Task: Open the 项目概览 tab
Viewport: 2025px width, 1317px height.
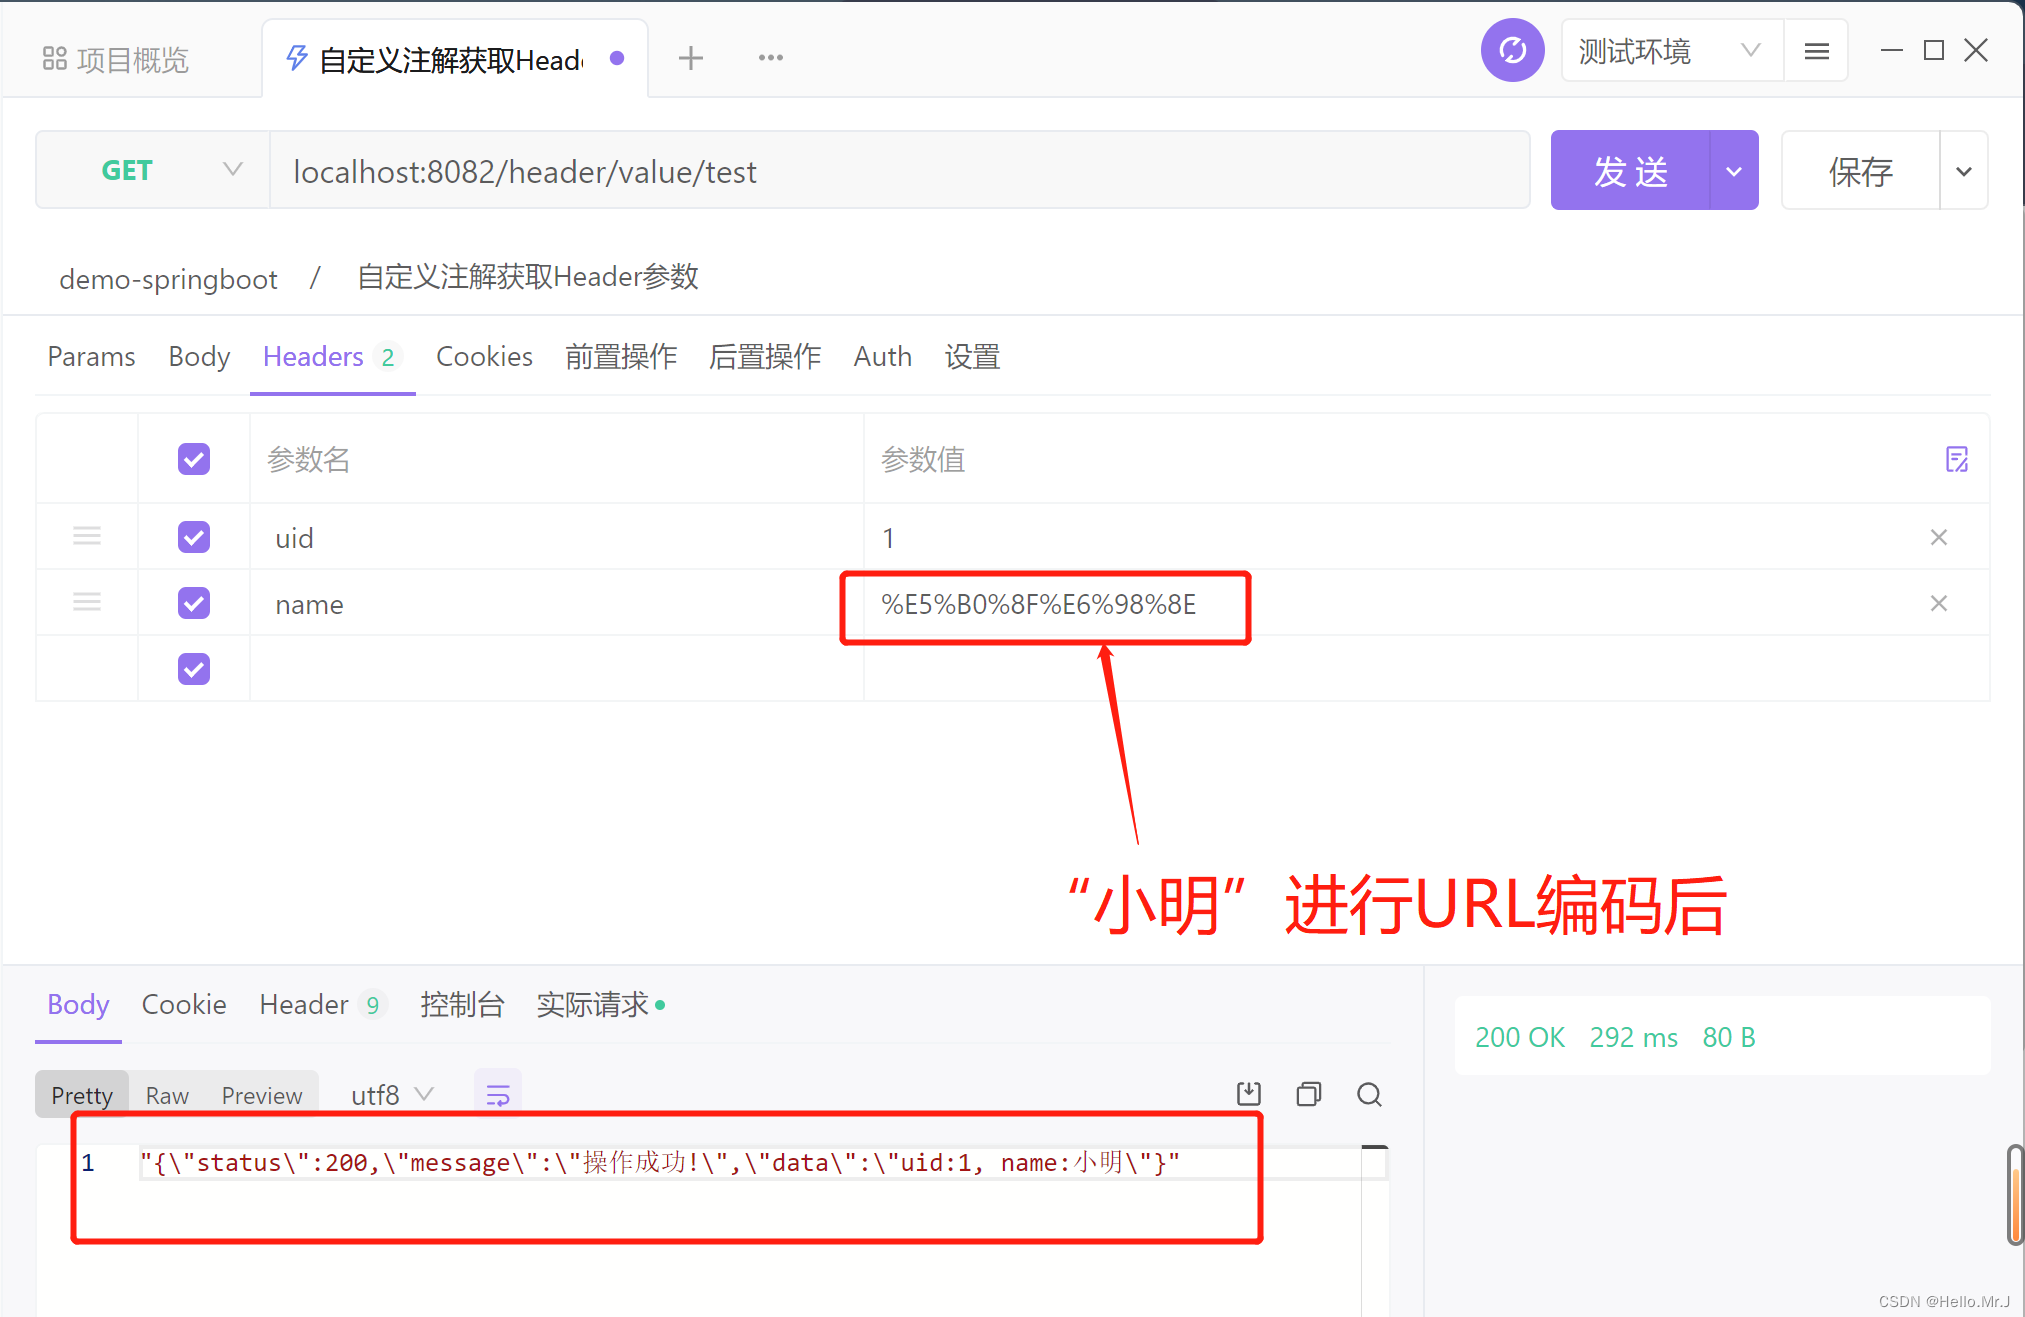Action: pyautogui.click(x=117, y=59)
